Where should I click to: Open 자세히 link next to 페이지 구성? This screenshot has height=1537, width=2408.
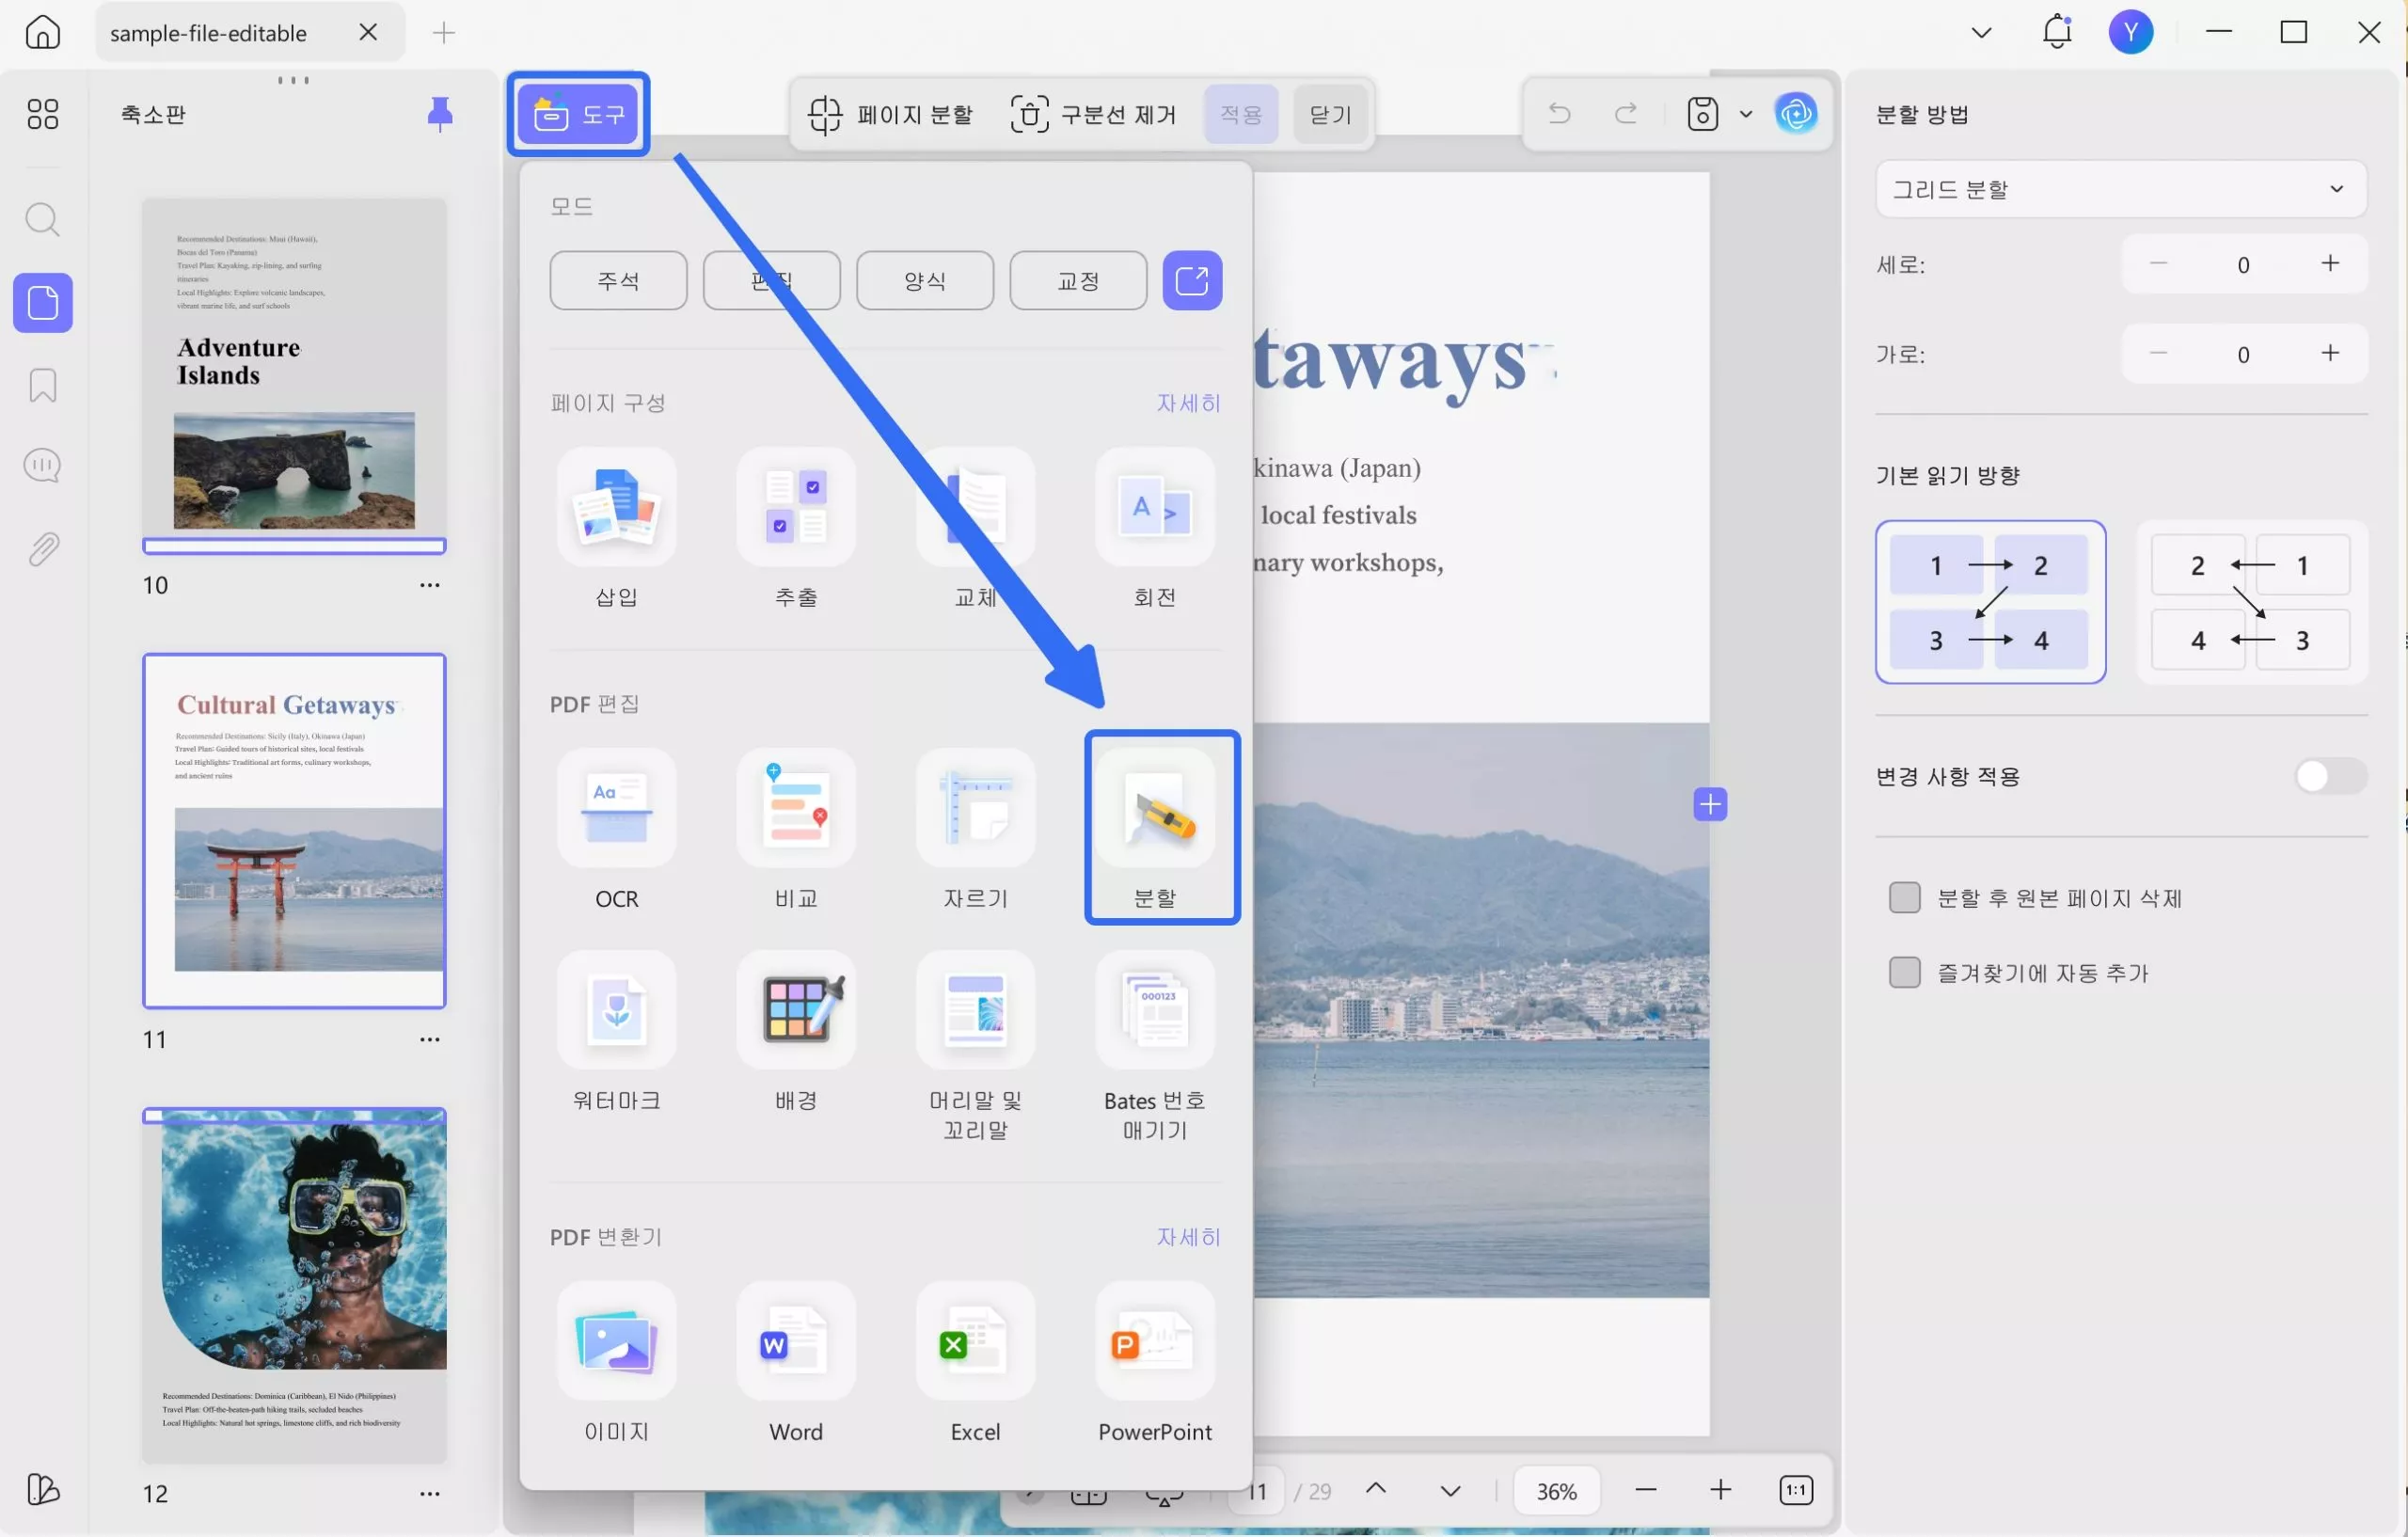tap(1188, 403)
